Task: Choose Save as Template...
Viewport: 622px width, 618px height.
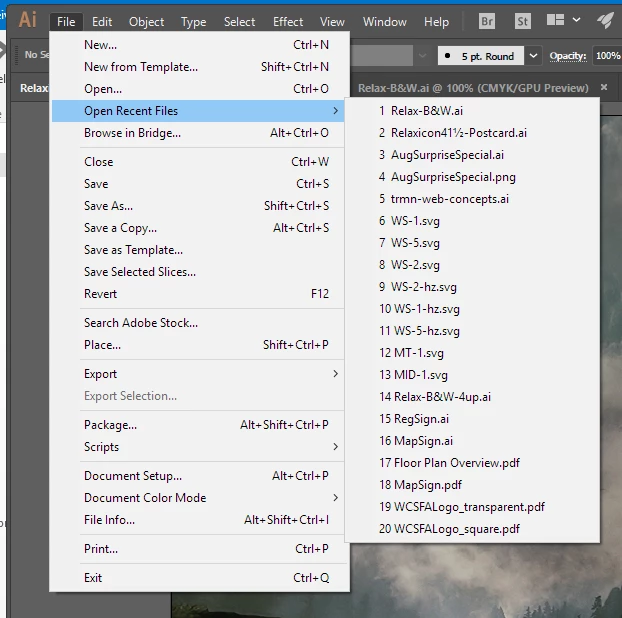Action: point(198,250)
